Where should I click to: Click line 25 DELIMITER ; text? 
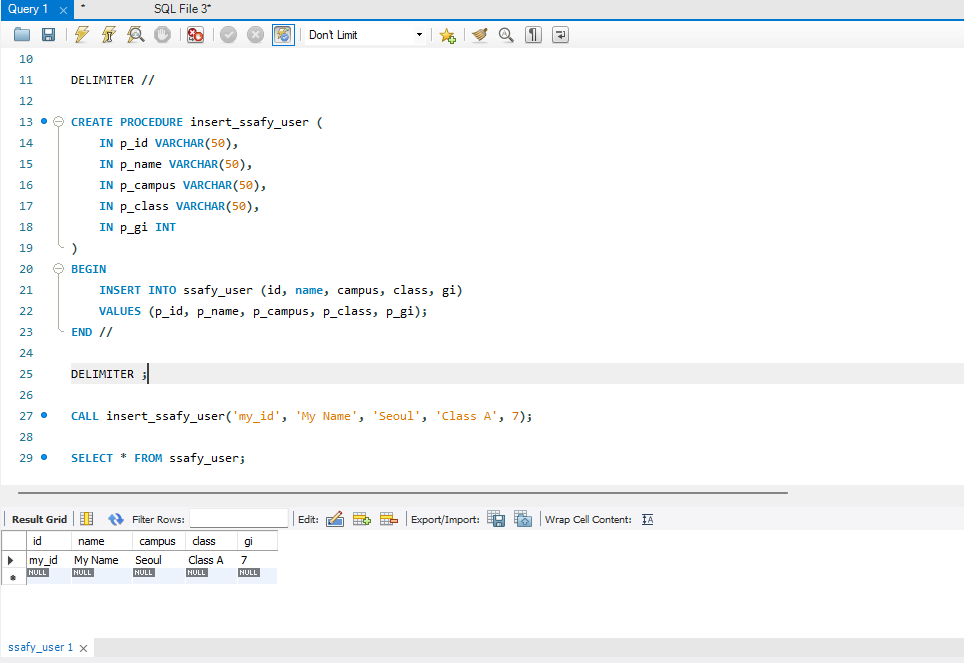pos(109,374)
